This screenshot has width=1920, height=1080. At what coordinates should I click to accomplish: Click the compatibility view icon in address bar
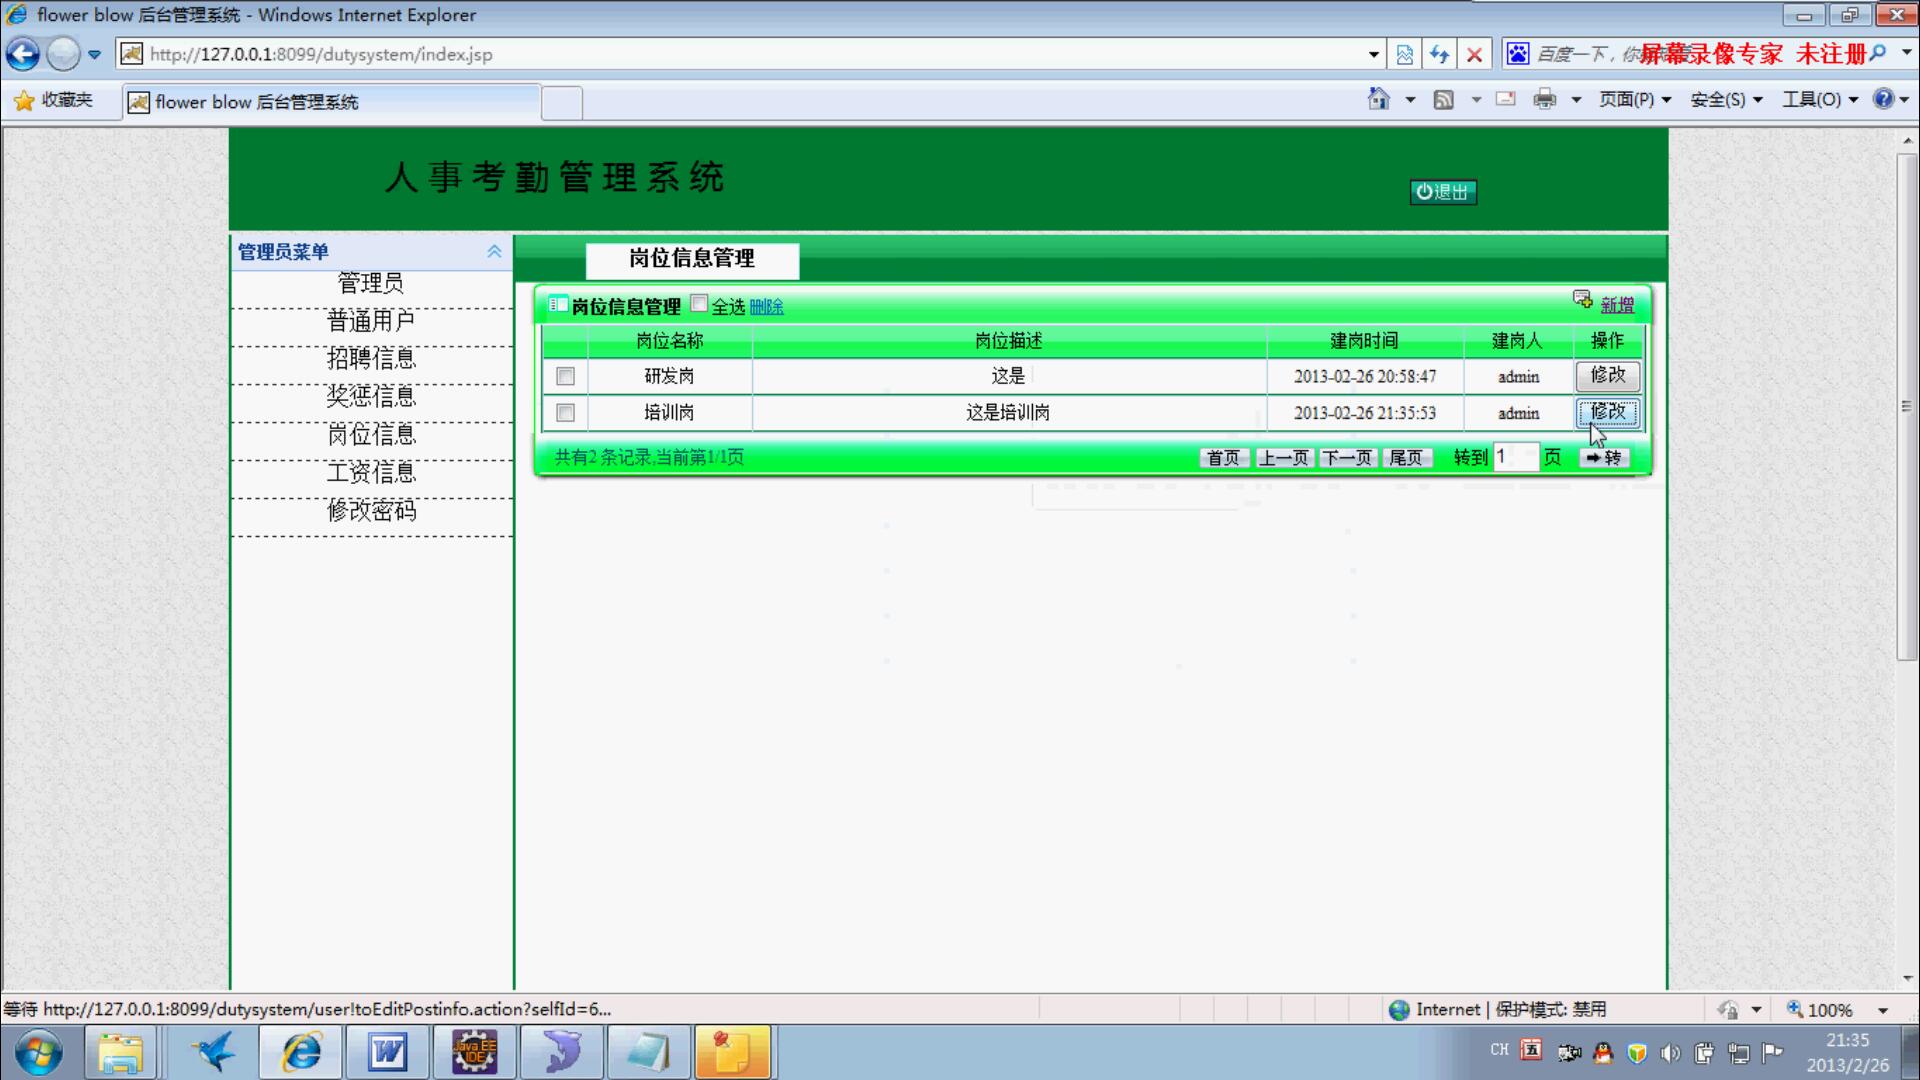[x=1405, y=54]
